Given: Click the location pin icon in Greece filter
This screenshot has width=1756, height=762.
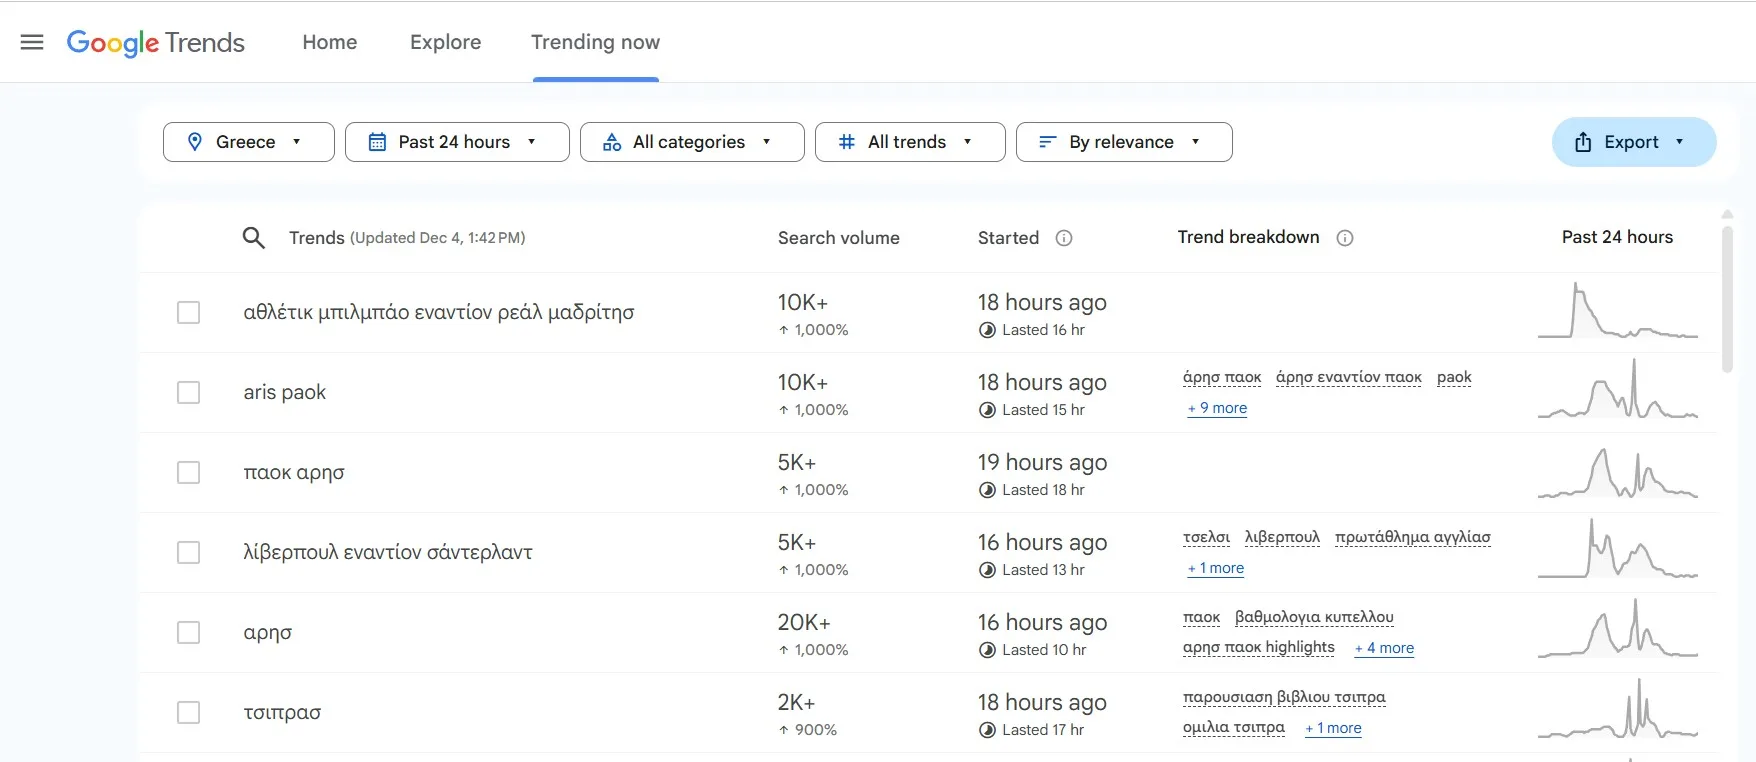Looking at the screenshot, I should [195, 142].
